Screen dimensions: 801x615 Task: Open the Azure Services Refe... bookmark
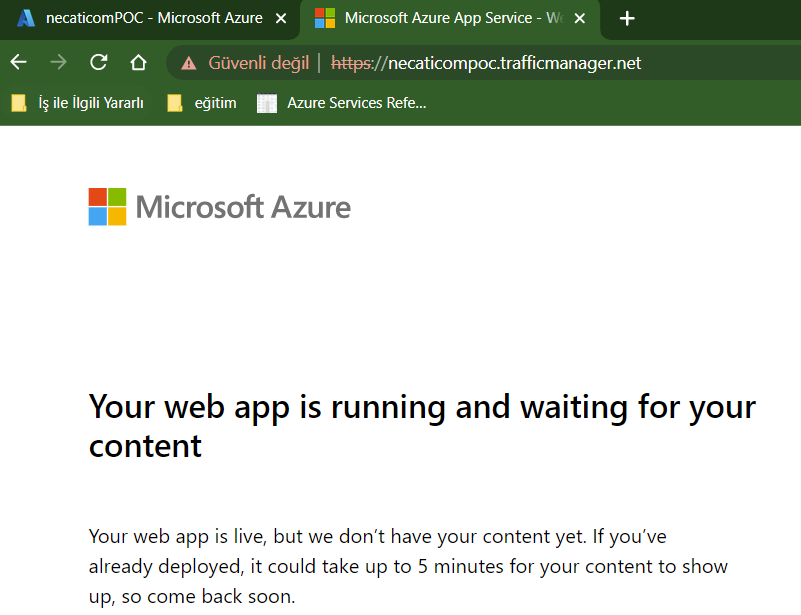342,103
